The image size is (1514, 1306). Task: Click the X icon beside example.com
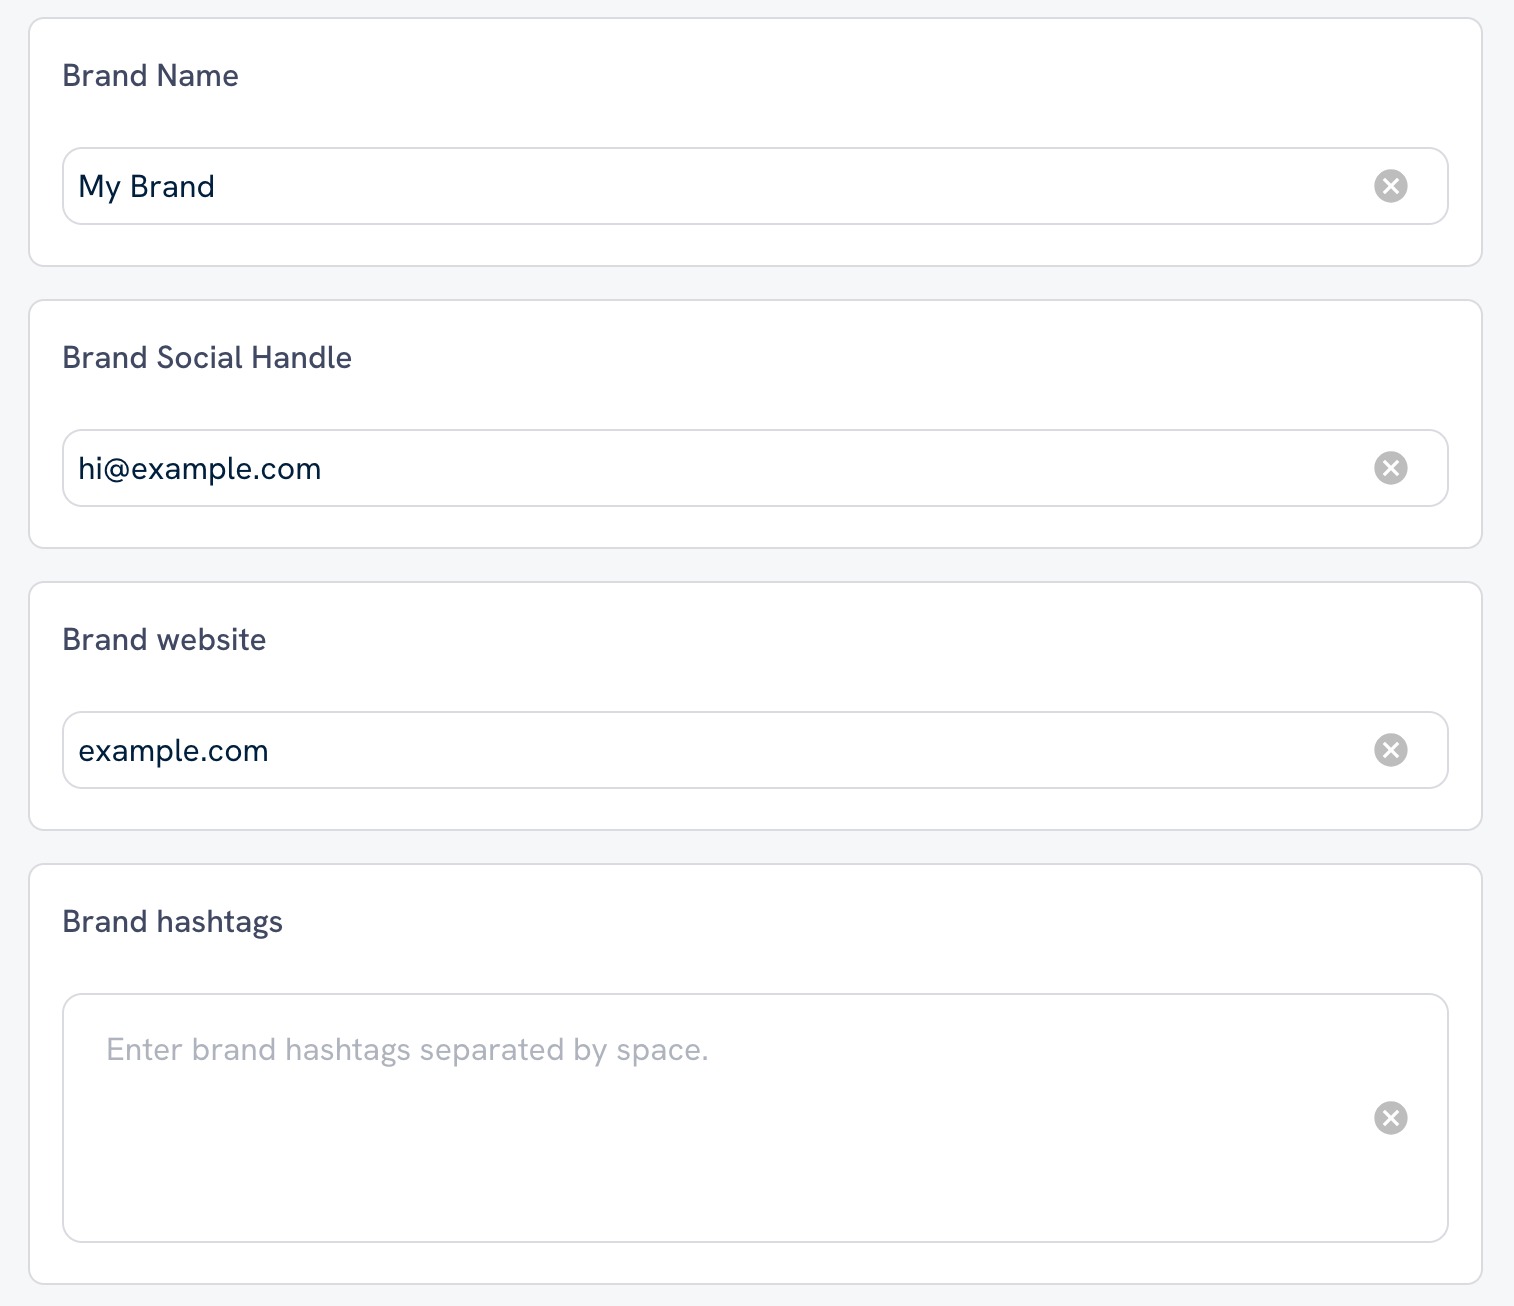coord(1390,750)
